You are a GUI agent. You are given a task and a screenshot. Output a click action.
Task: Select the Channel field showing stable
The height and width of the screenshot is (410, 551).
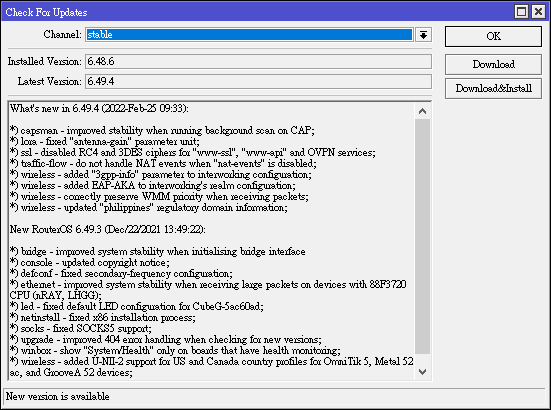[249, 35]
